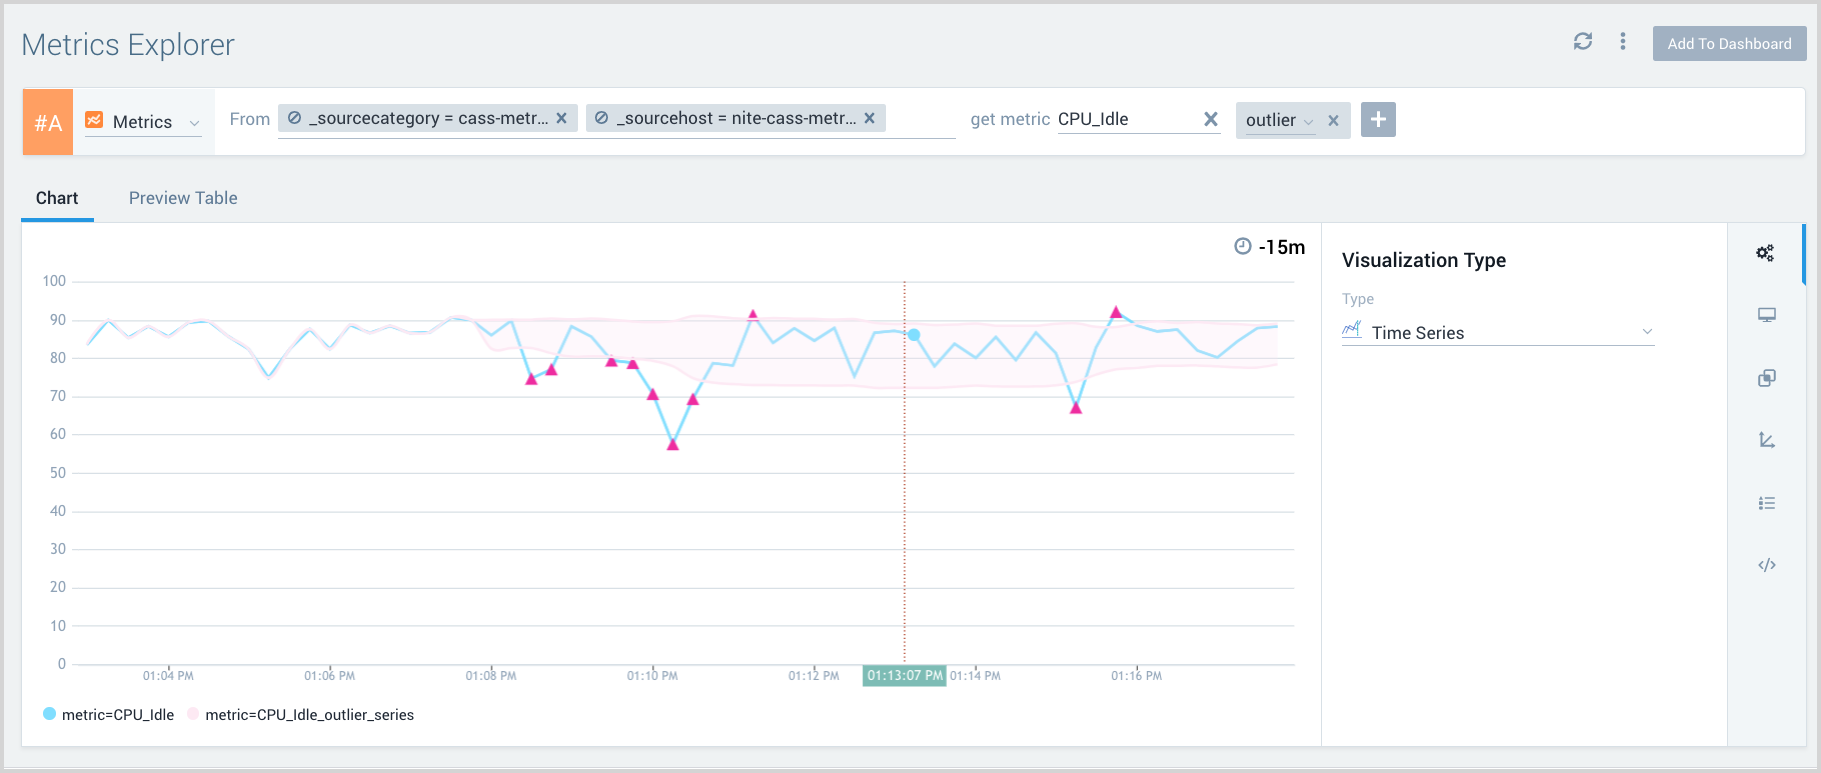
Task: Open the visualization settings gears icon
Action: click(1765, 253)
